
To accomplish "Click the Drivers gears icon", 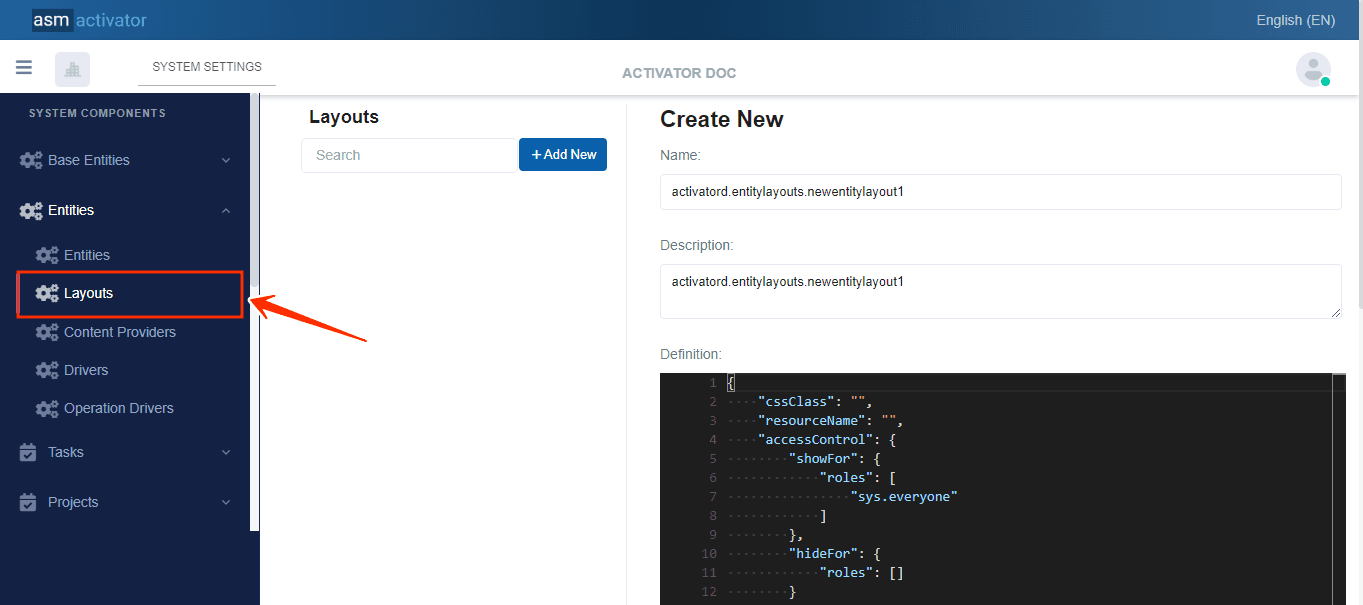I will click(x=47, y=370).
